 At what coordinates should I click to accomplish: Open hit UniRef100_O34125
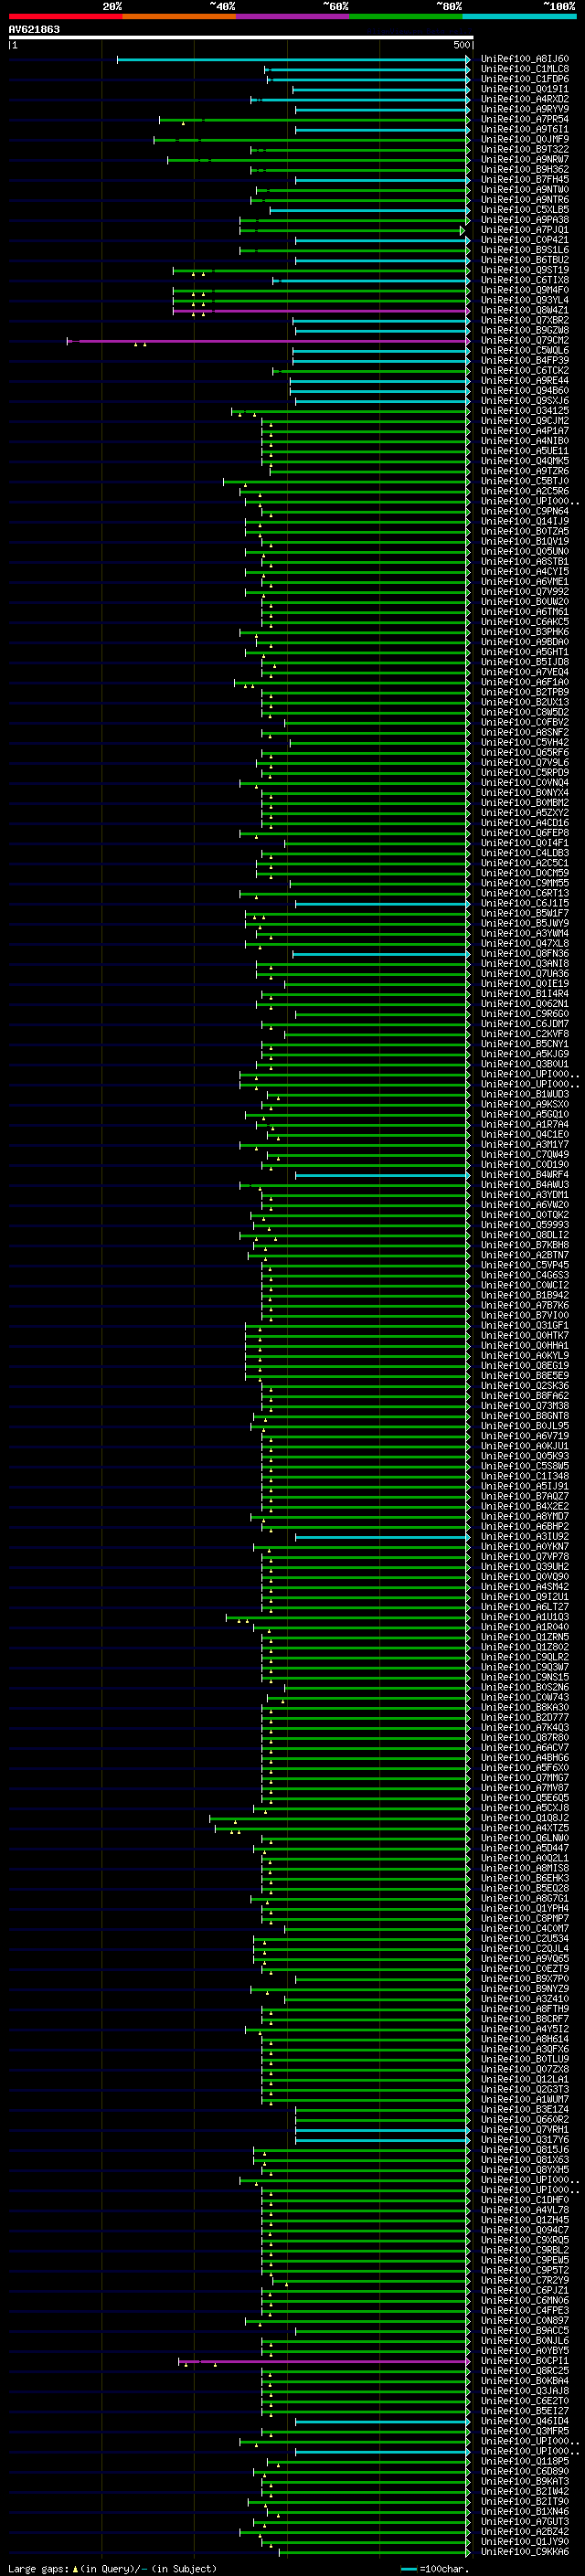(525, 410)
